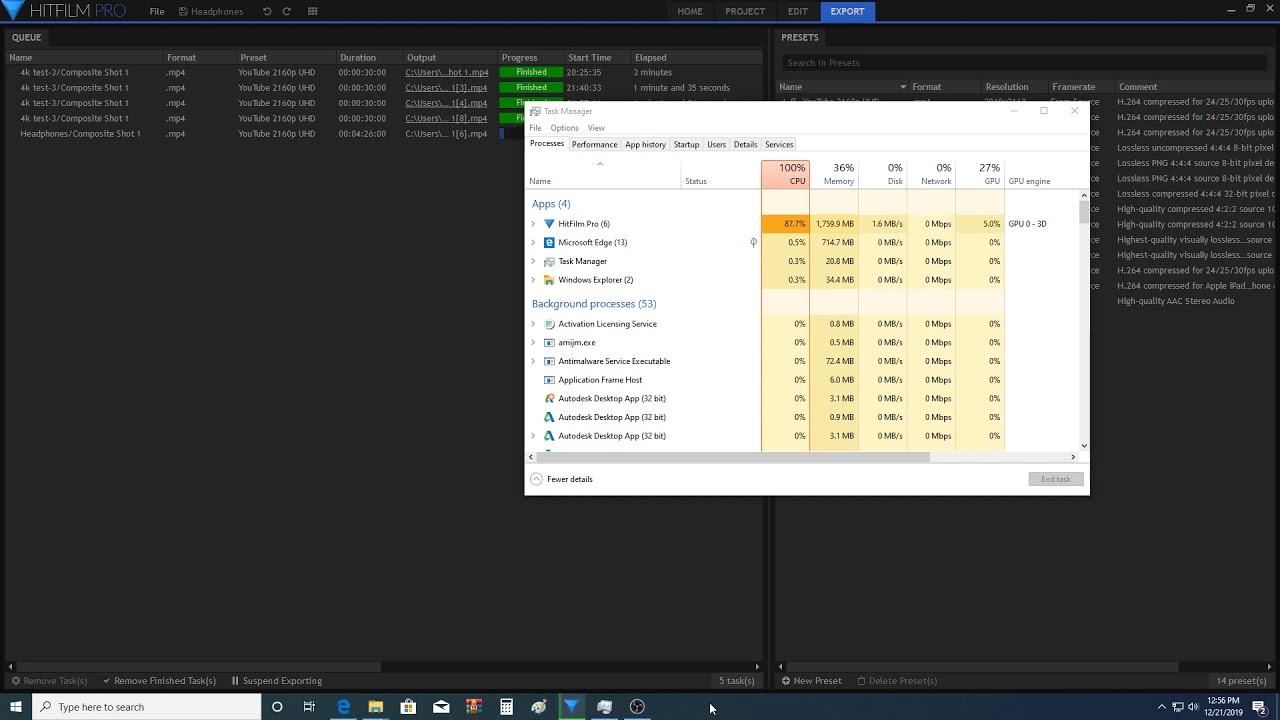Collapse Task Manager with Fewer details

(x=561, y=479)
